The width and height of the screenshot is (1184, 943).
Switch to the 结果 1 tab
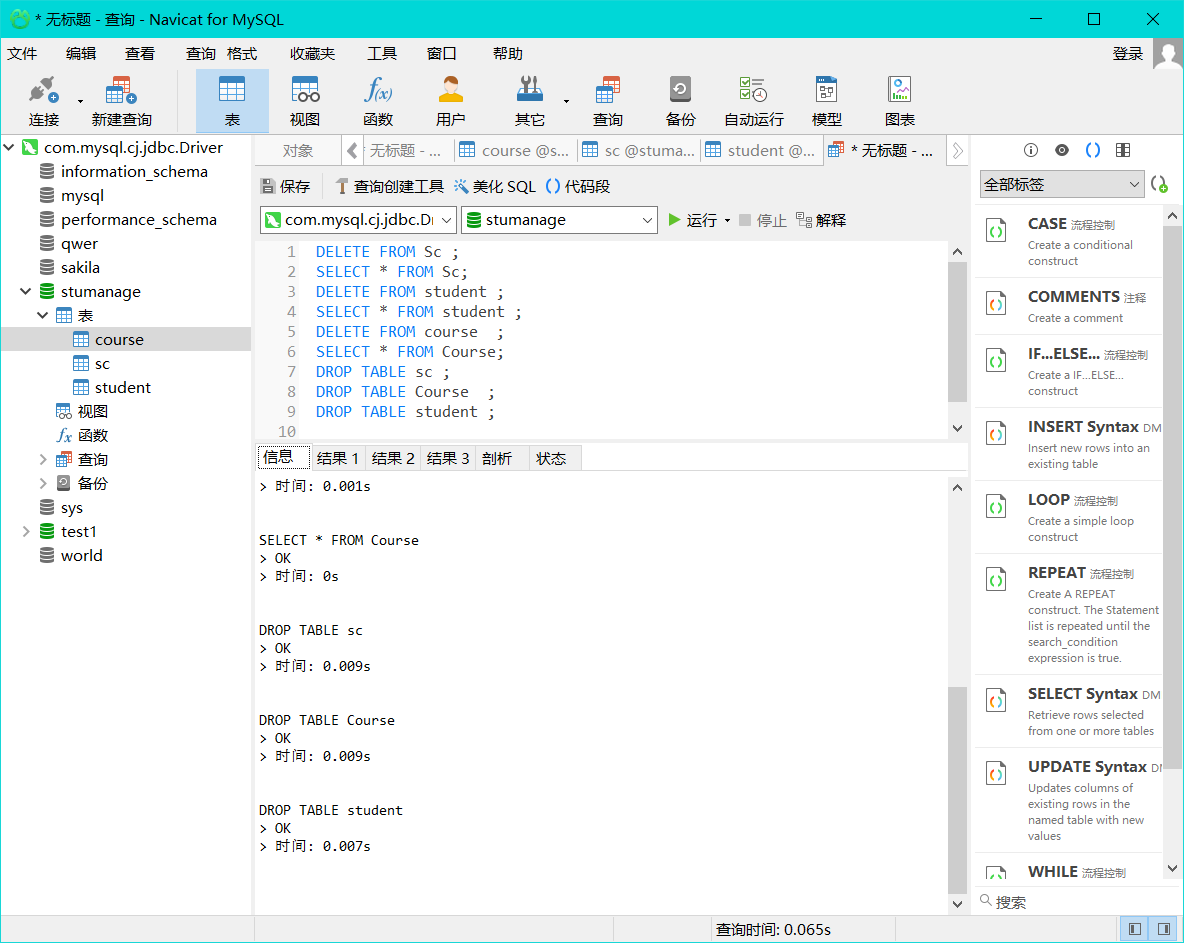click(x=338, y=458)
